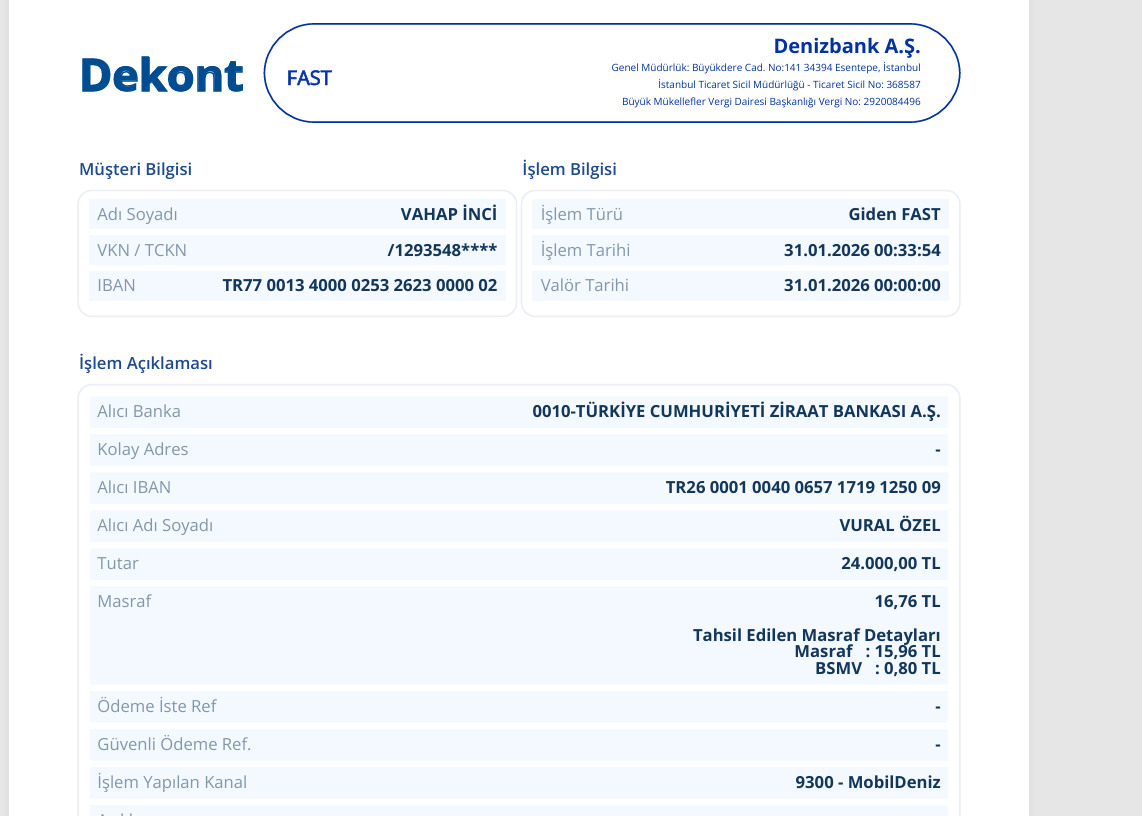Select the Giden FAST transaction type
This screenshot has height=816, width=1142.
tap(894, 214)
